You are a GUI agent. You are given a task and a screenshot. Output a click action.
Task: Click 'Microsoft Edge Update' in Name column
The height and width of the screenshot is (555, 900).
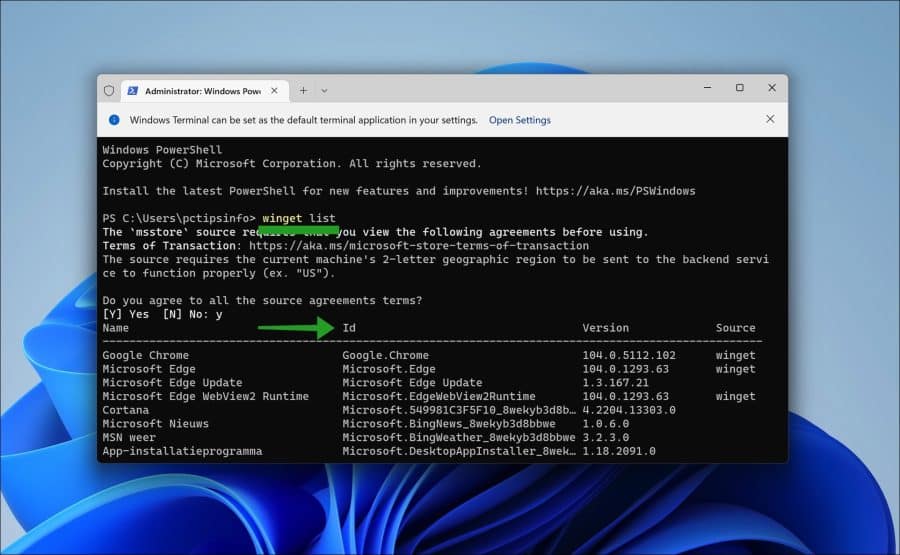point(172,383)
